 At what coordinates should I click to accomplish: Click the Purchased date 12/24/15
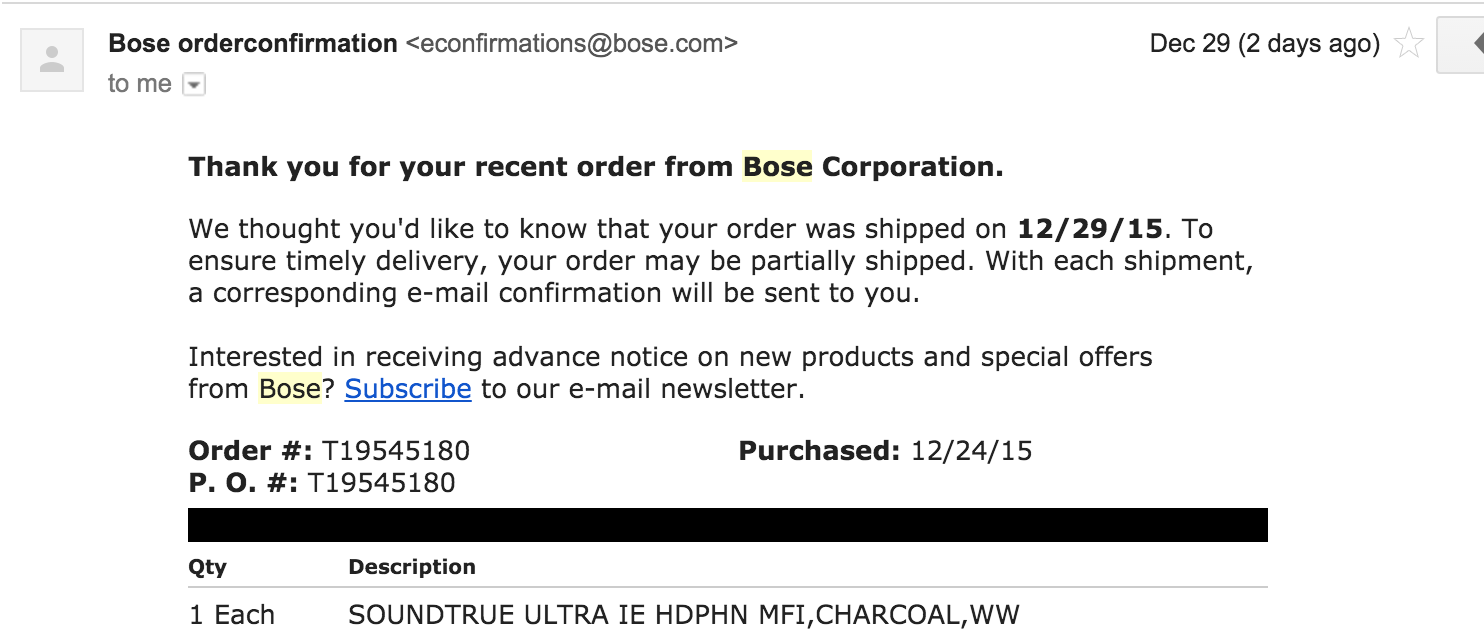click(x=971, y=451)
